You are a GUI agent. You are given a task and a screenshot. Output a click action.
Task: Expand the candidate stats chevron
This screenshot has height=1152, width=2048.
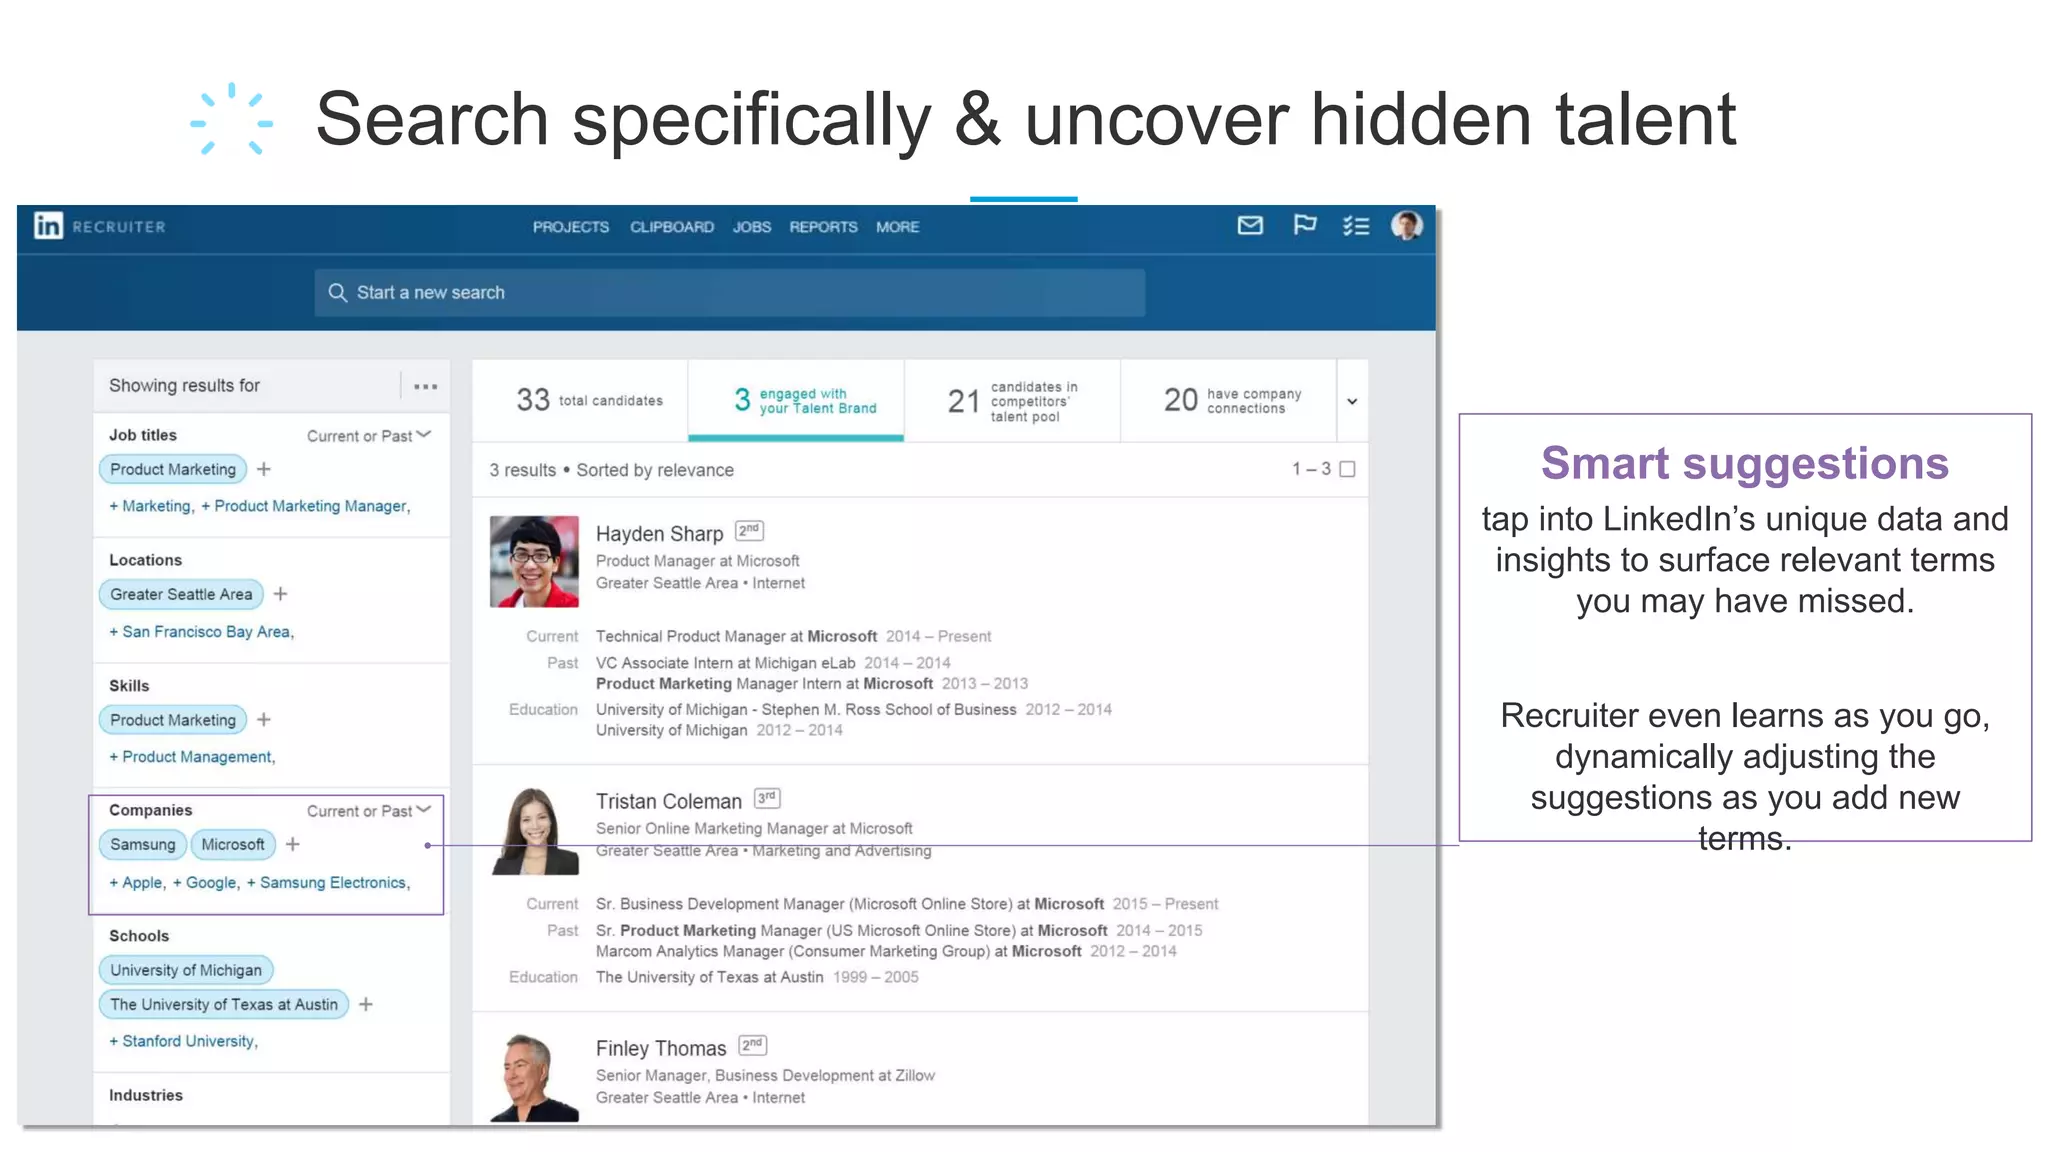tap(1352, 401)
